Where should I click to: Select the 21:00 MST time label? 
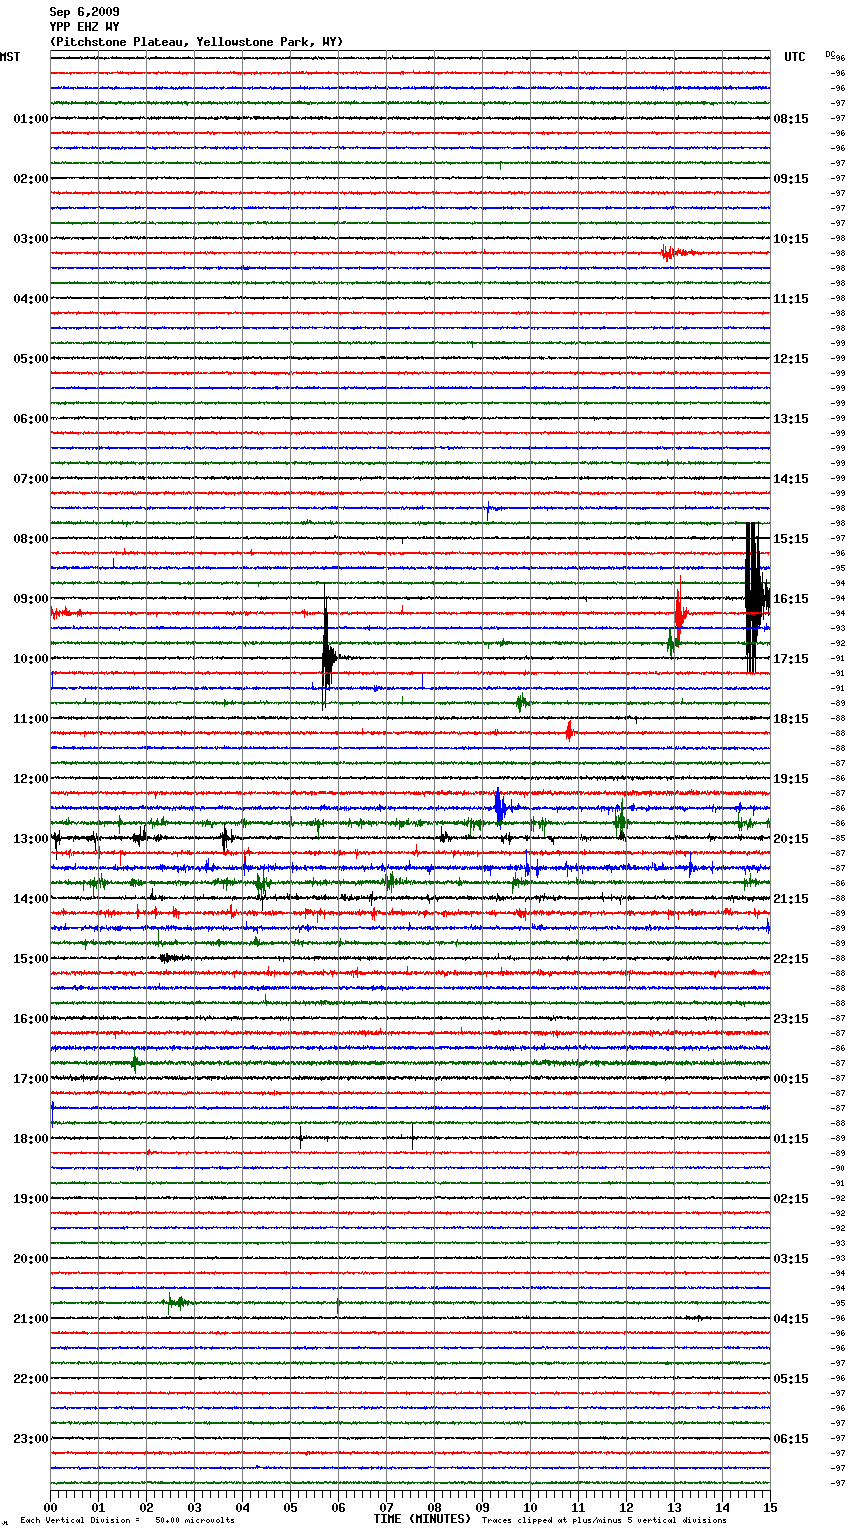click(x=30, y=1319)
